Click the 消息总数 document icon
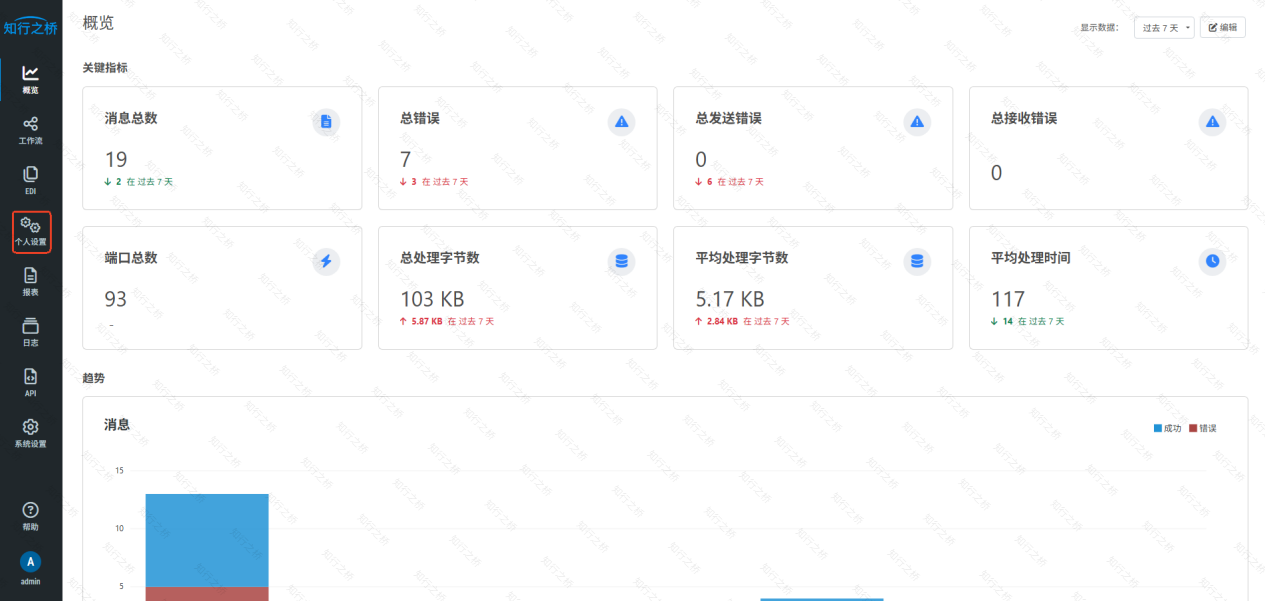 coord(326,122)
